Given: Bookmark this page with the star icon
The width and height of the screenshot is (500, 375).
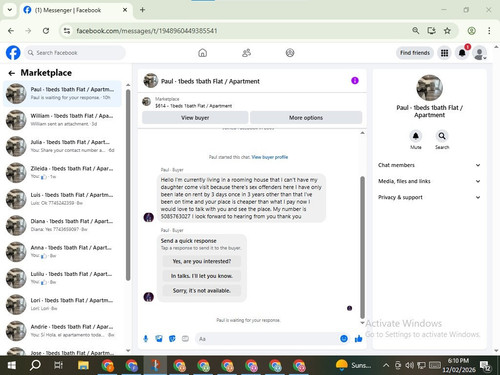Looking at the screenshot, I should click(x=447, y=31).
